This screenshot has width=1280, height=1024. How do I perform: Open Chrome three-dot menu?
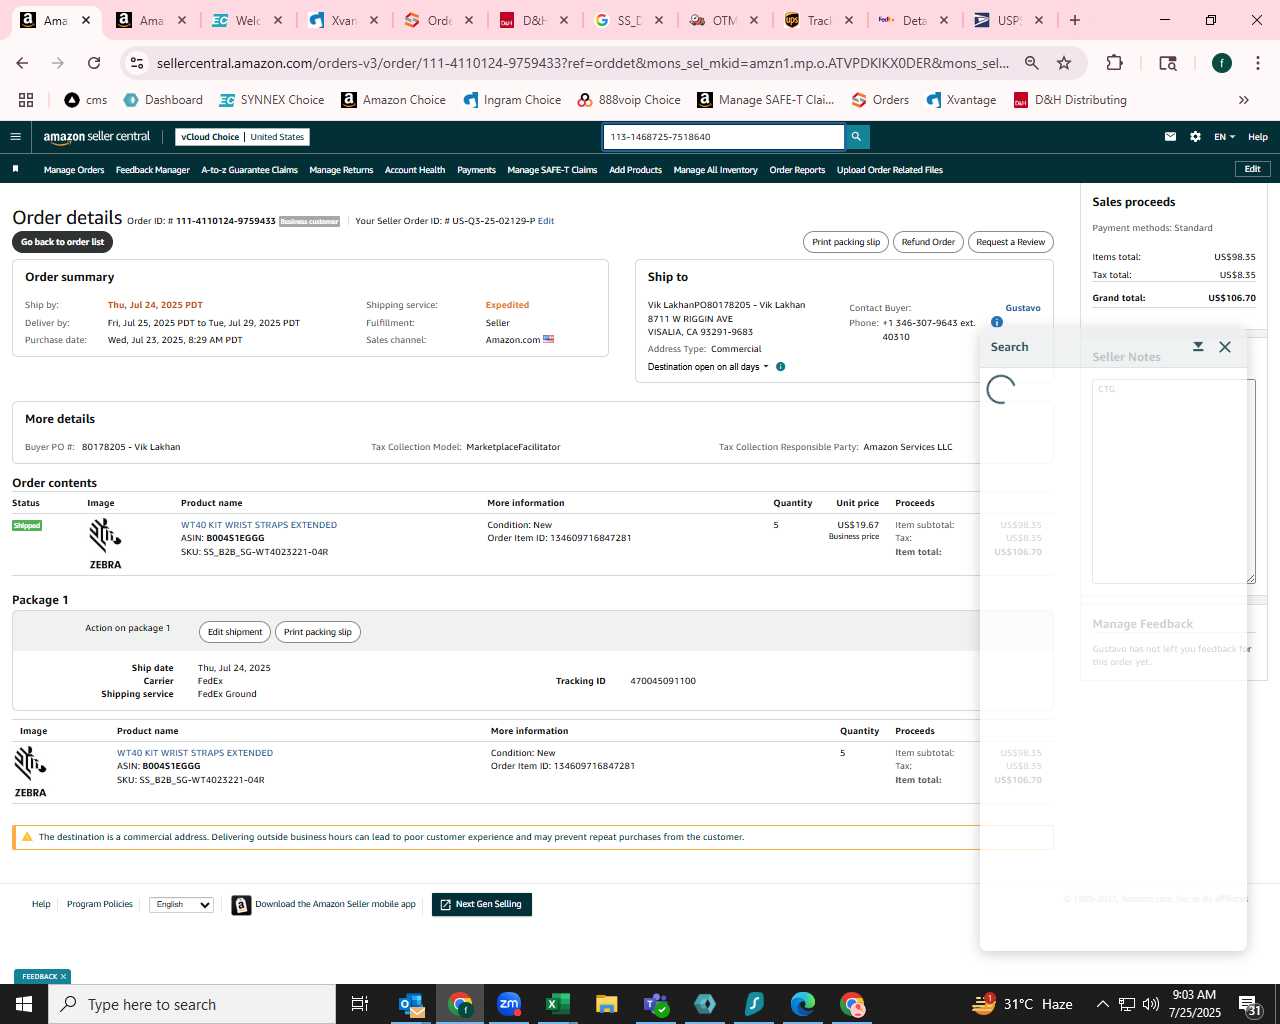pyautogui.click(x=1256, y=63)
